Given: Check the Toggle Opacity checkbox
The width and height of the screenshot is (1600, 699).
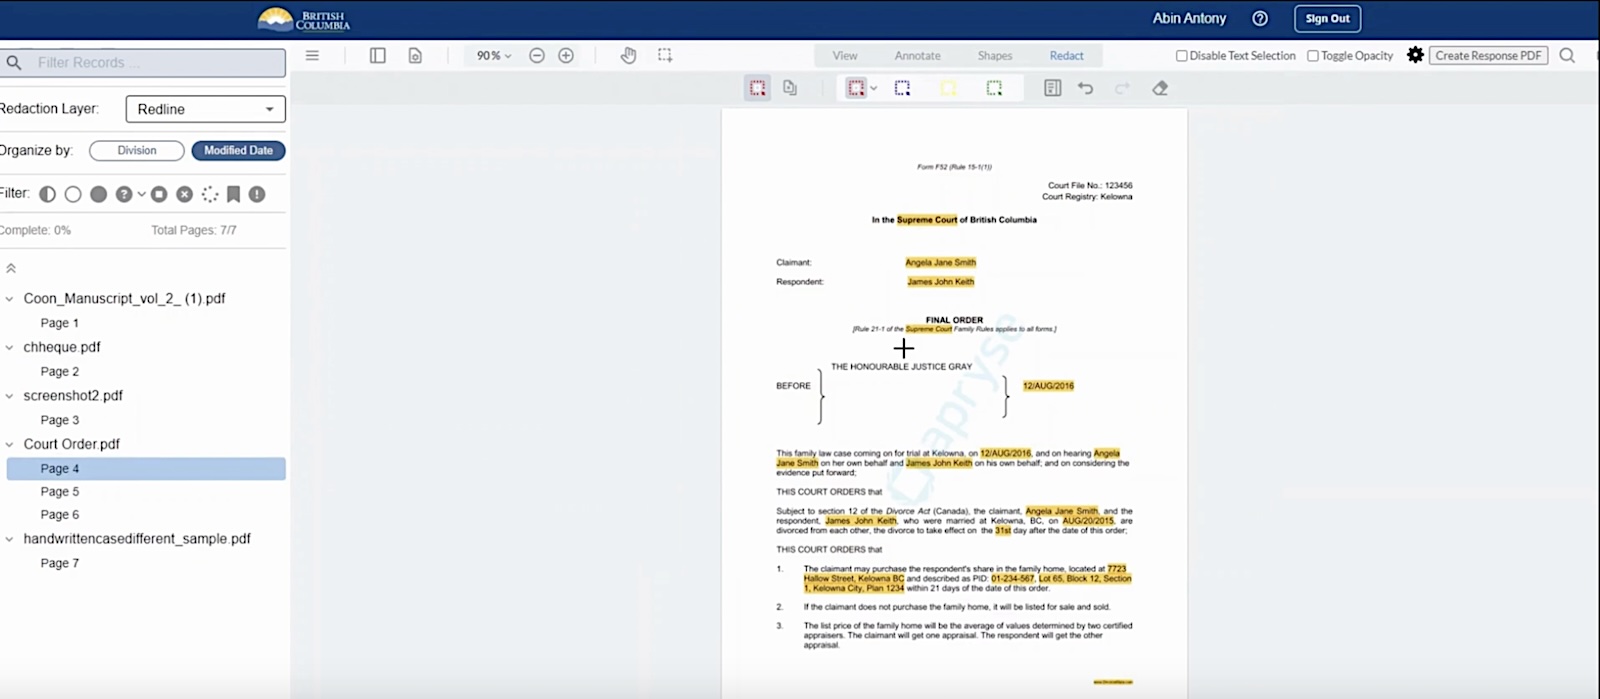Looking at the screenshot, I should coord(1313,56).
